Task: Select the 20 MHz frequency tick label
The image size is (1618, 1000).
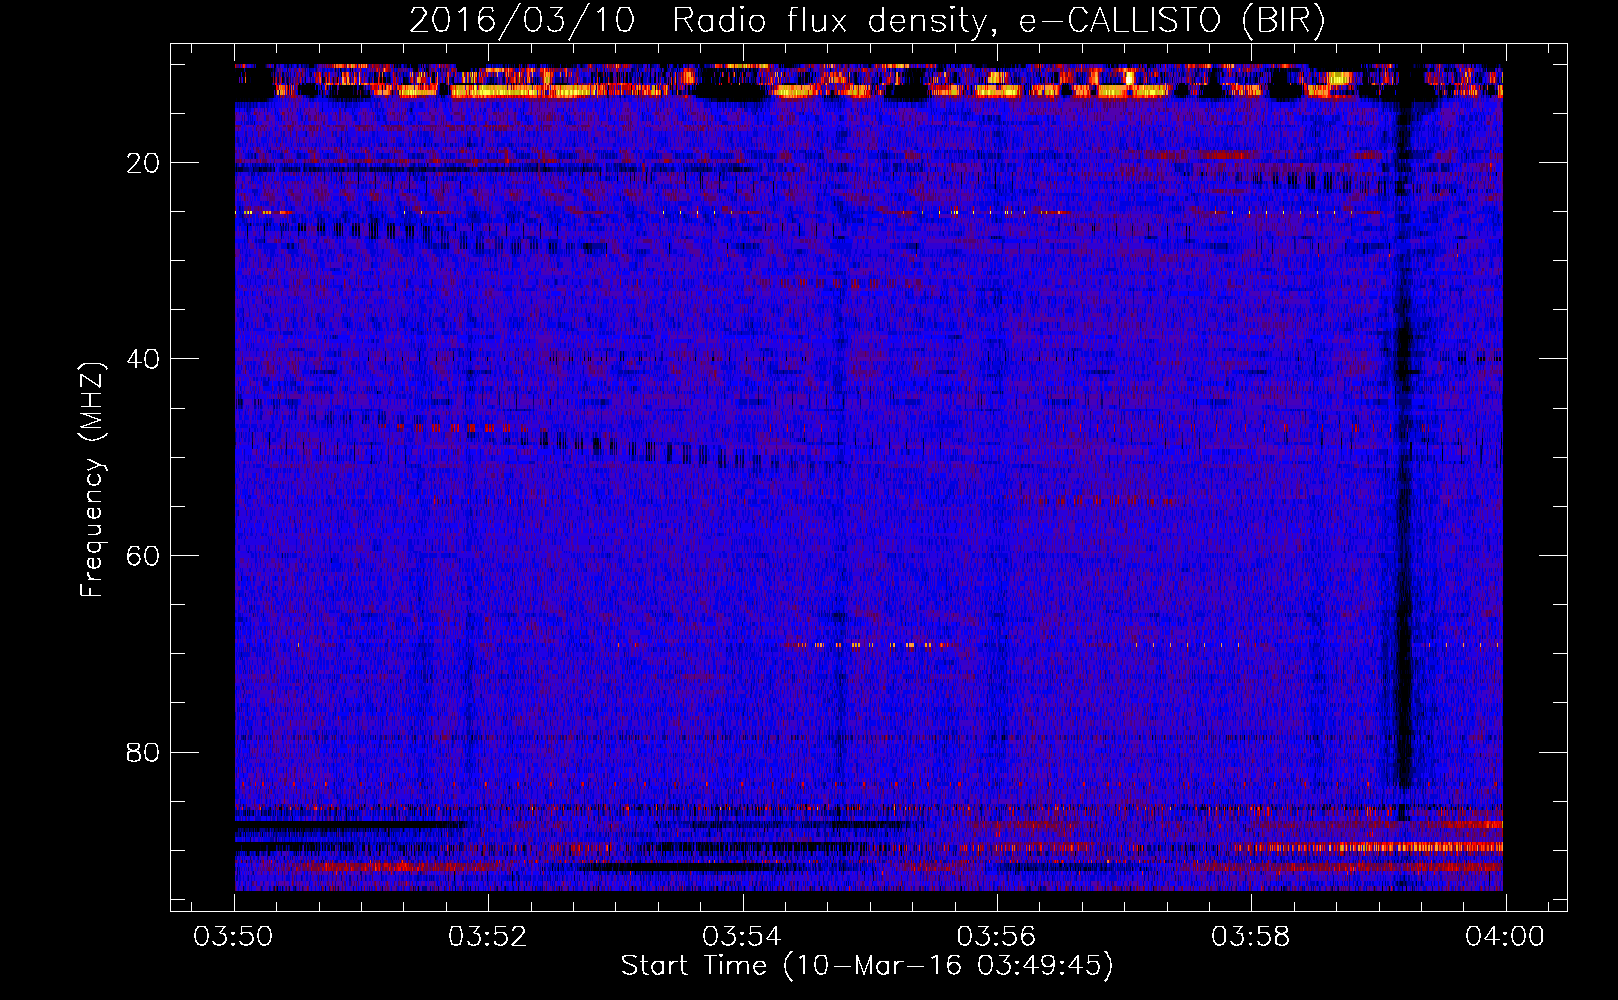Action: coord(143,163)
